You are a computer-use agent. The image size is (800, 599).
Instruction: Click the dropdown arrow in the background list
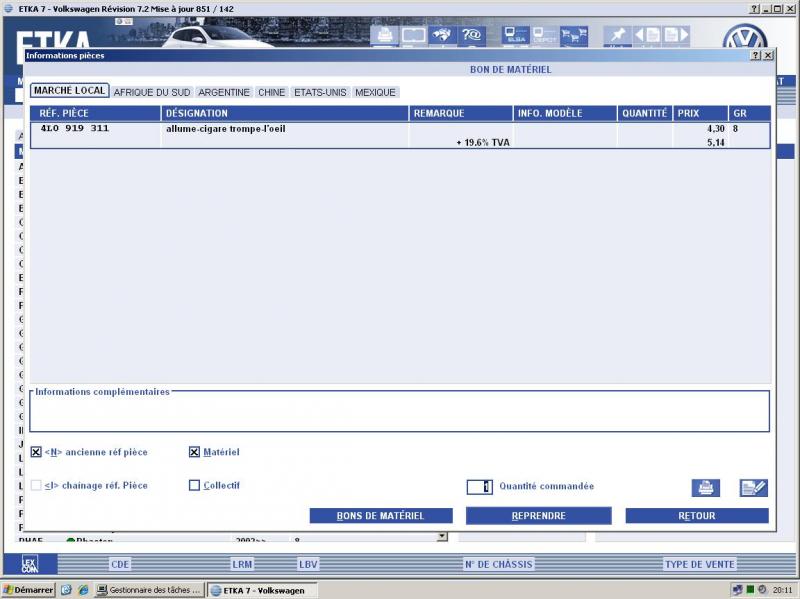[x=442, y=536]
